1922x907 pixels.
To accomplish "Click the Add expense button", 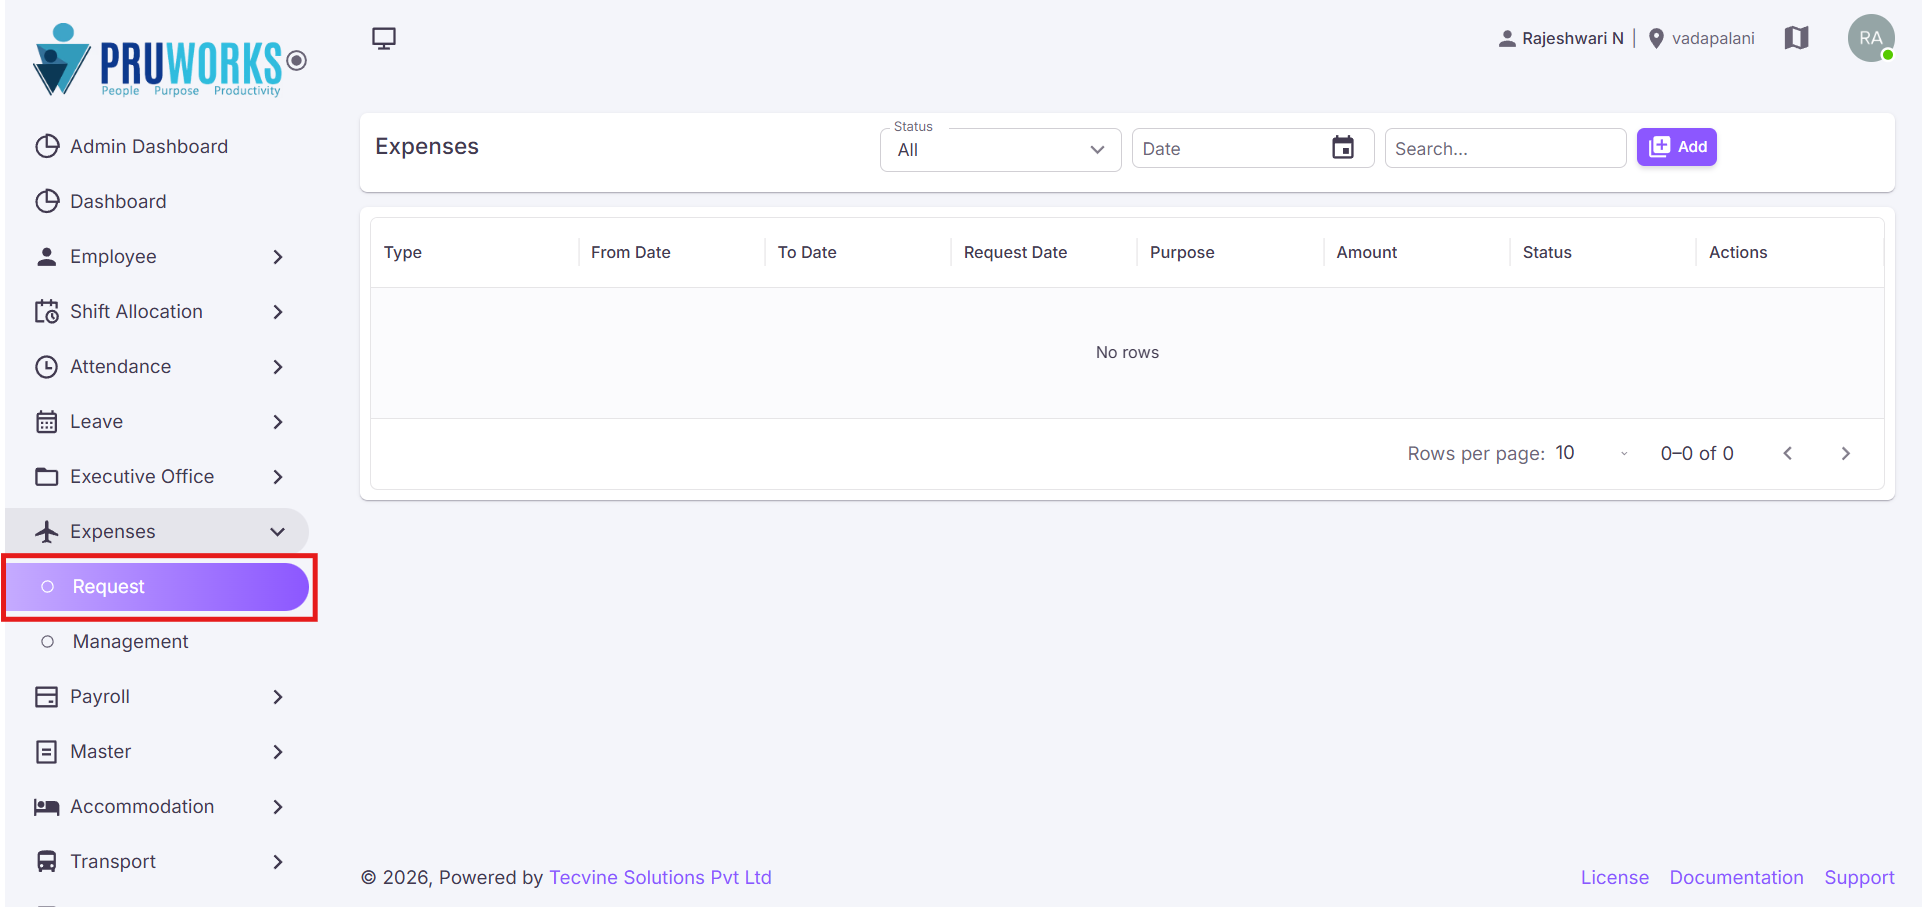I will coord(1676,147).
